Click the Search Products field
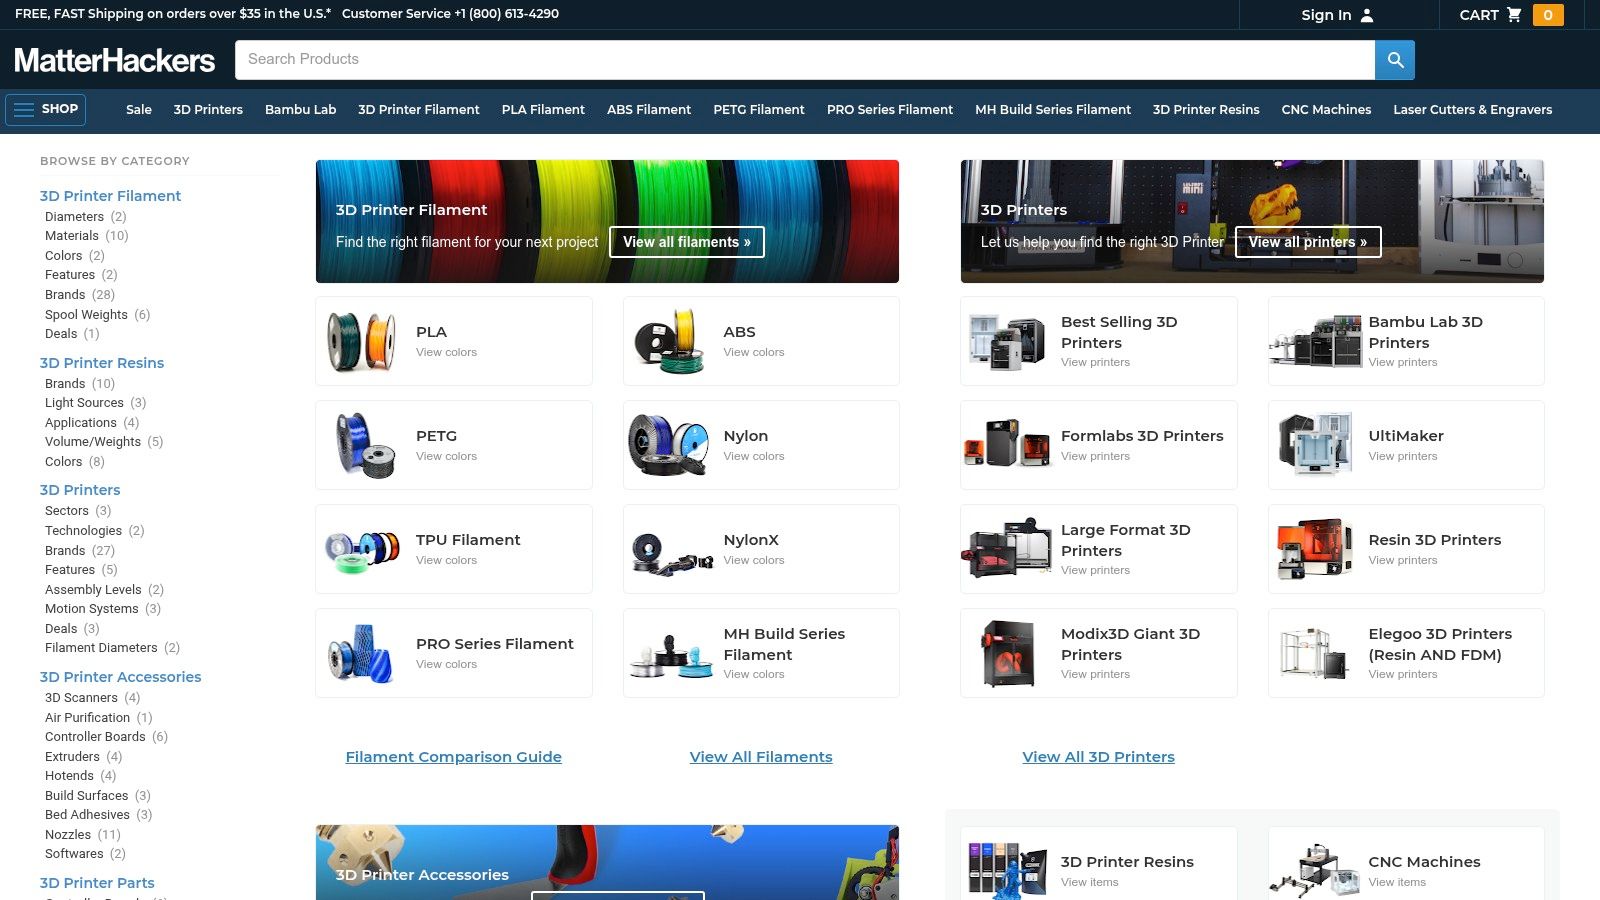The width and height of the screenshot is (1600, 900). 805,60
